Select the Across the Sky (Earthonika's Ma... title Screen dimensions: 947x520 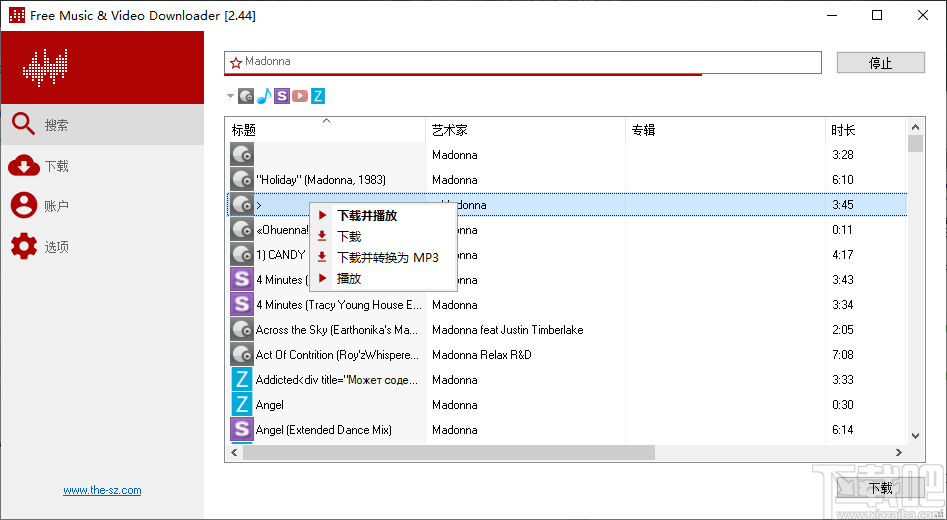336,330
